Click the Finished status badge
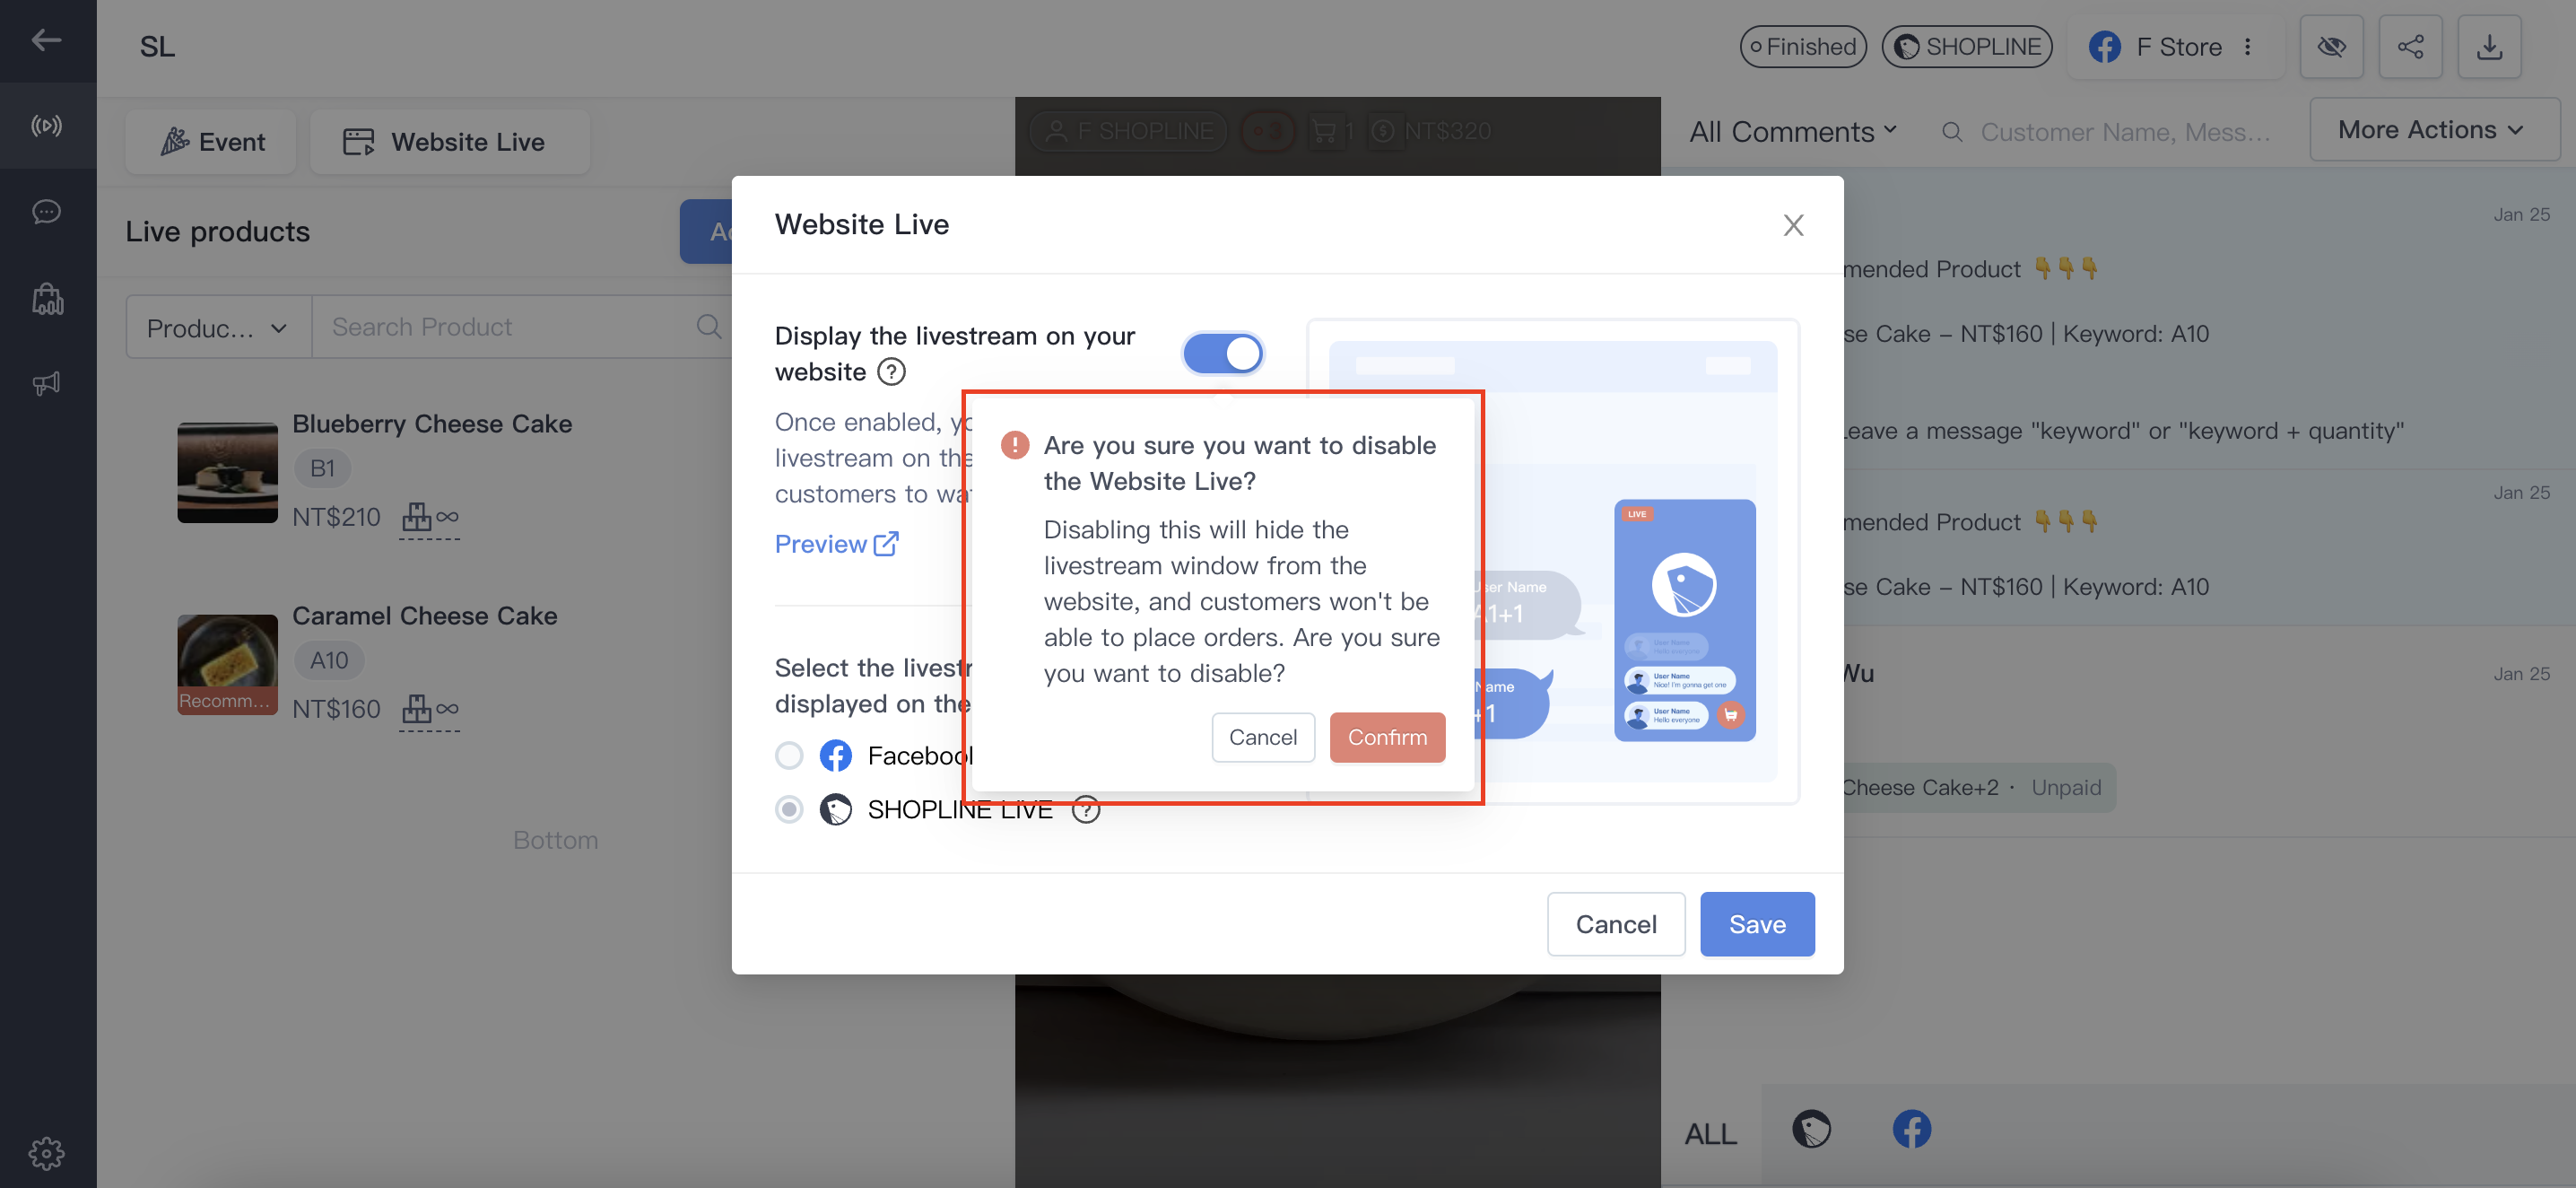This screenshot has height=1188, width=2576. coord(1802,47)
